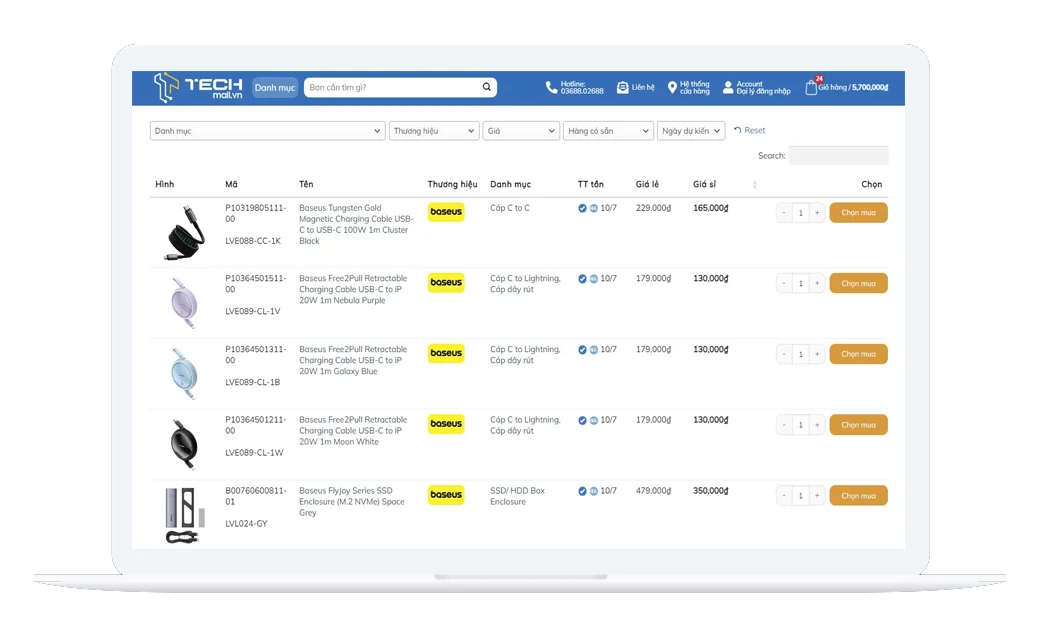This screenshot has height=637, width=1040.
Task: Open the shopping cart bag icon
Action: coord(811,88)
